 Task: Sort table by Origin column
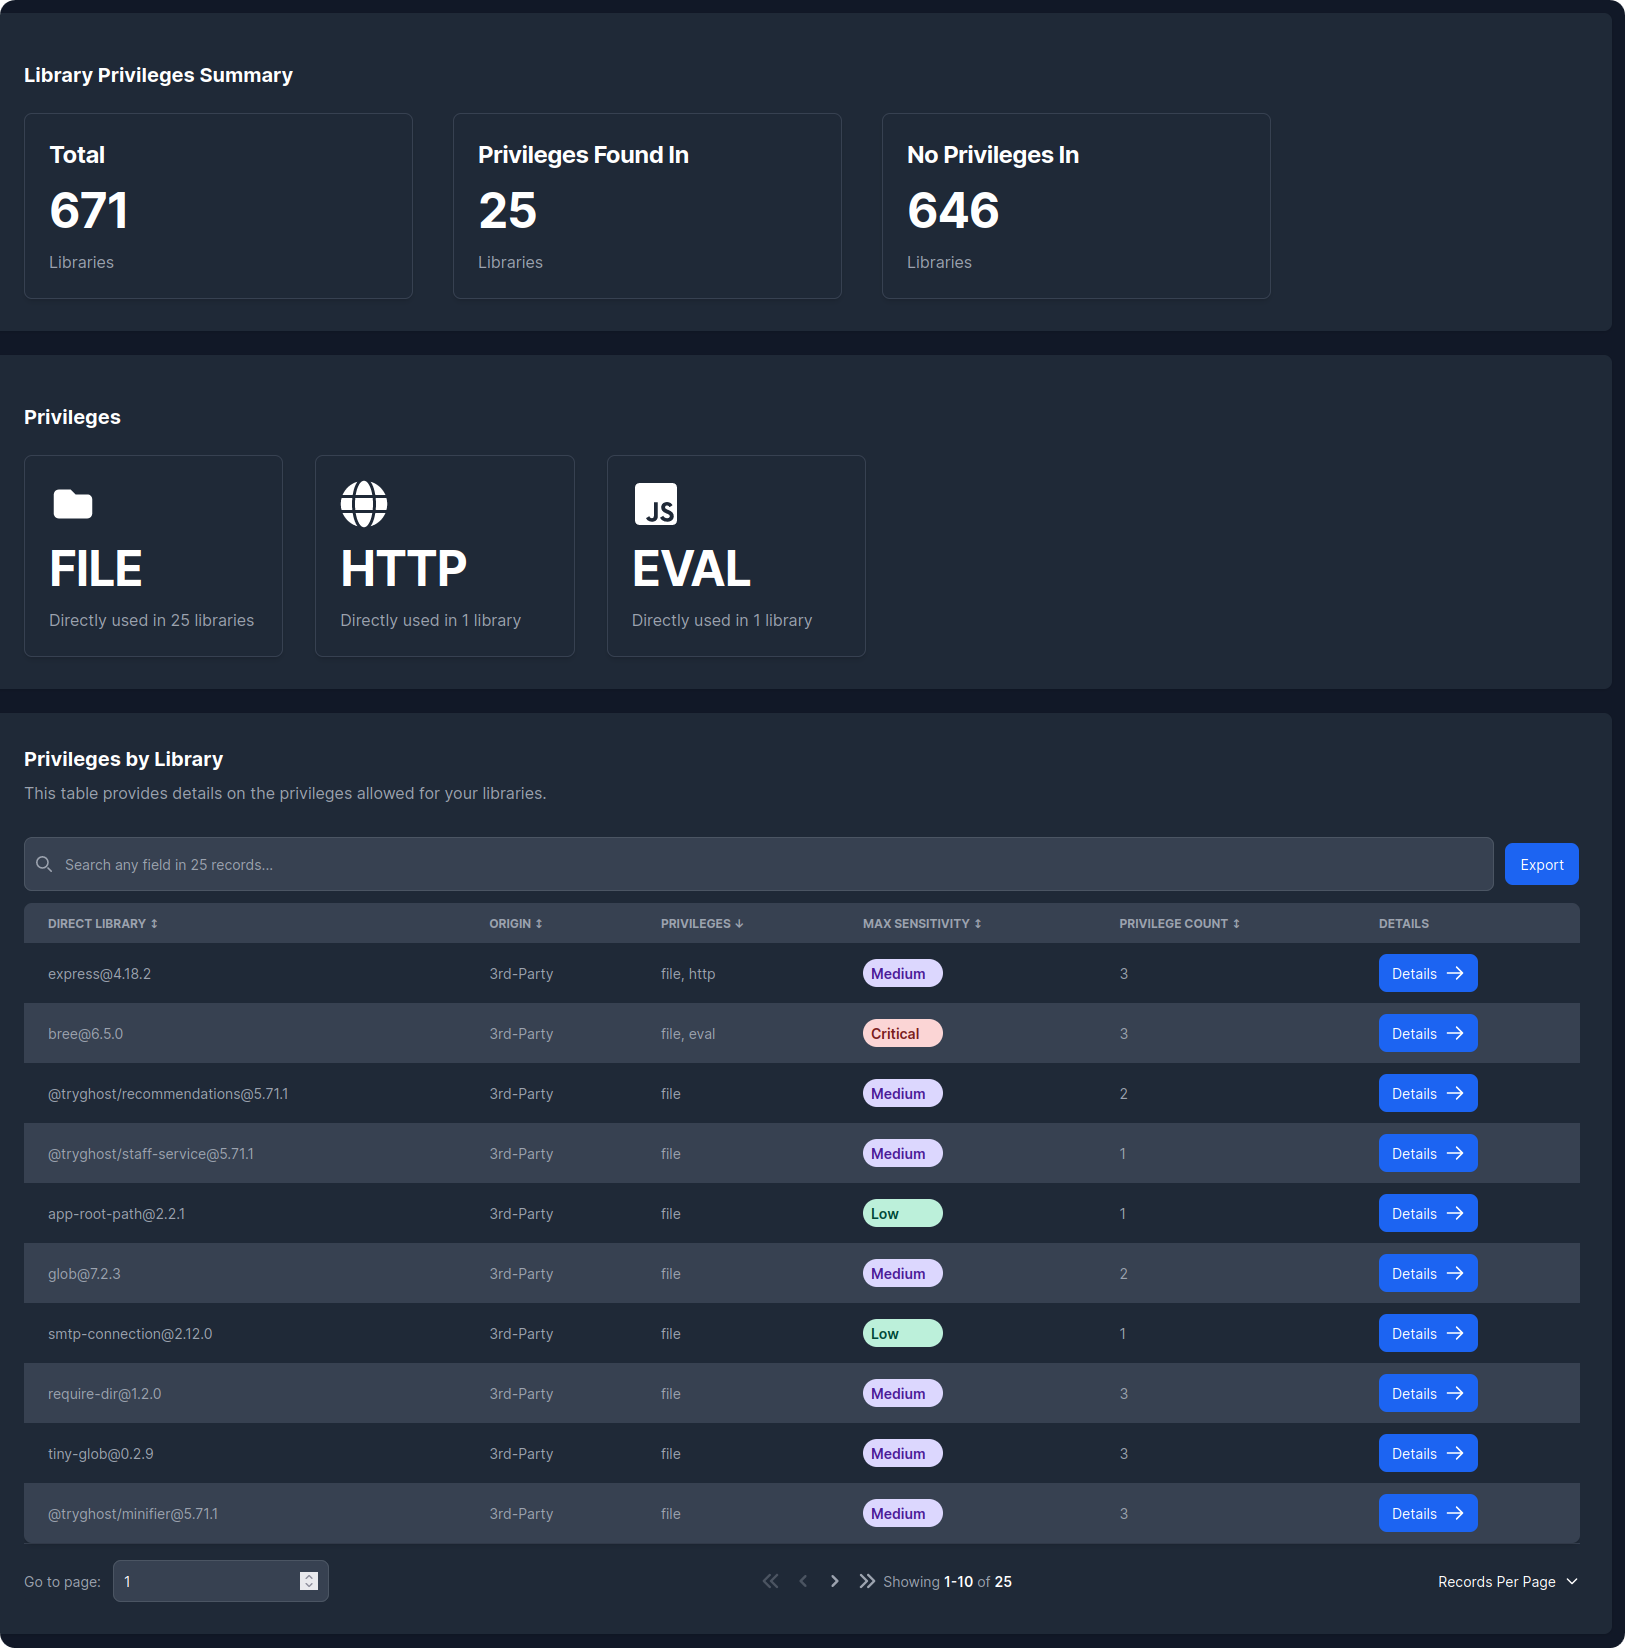pos(516,923)
